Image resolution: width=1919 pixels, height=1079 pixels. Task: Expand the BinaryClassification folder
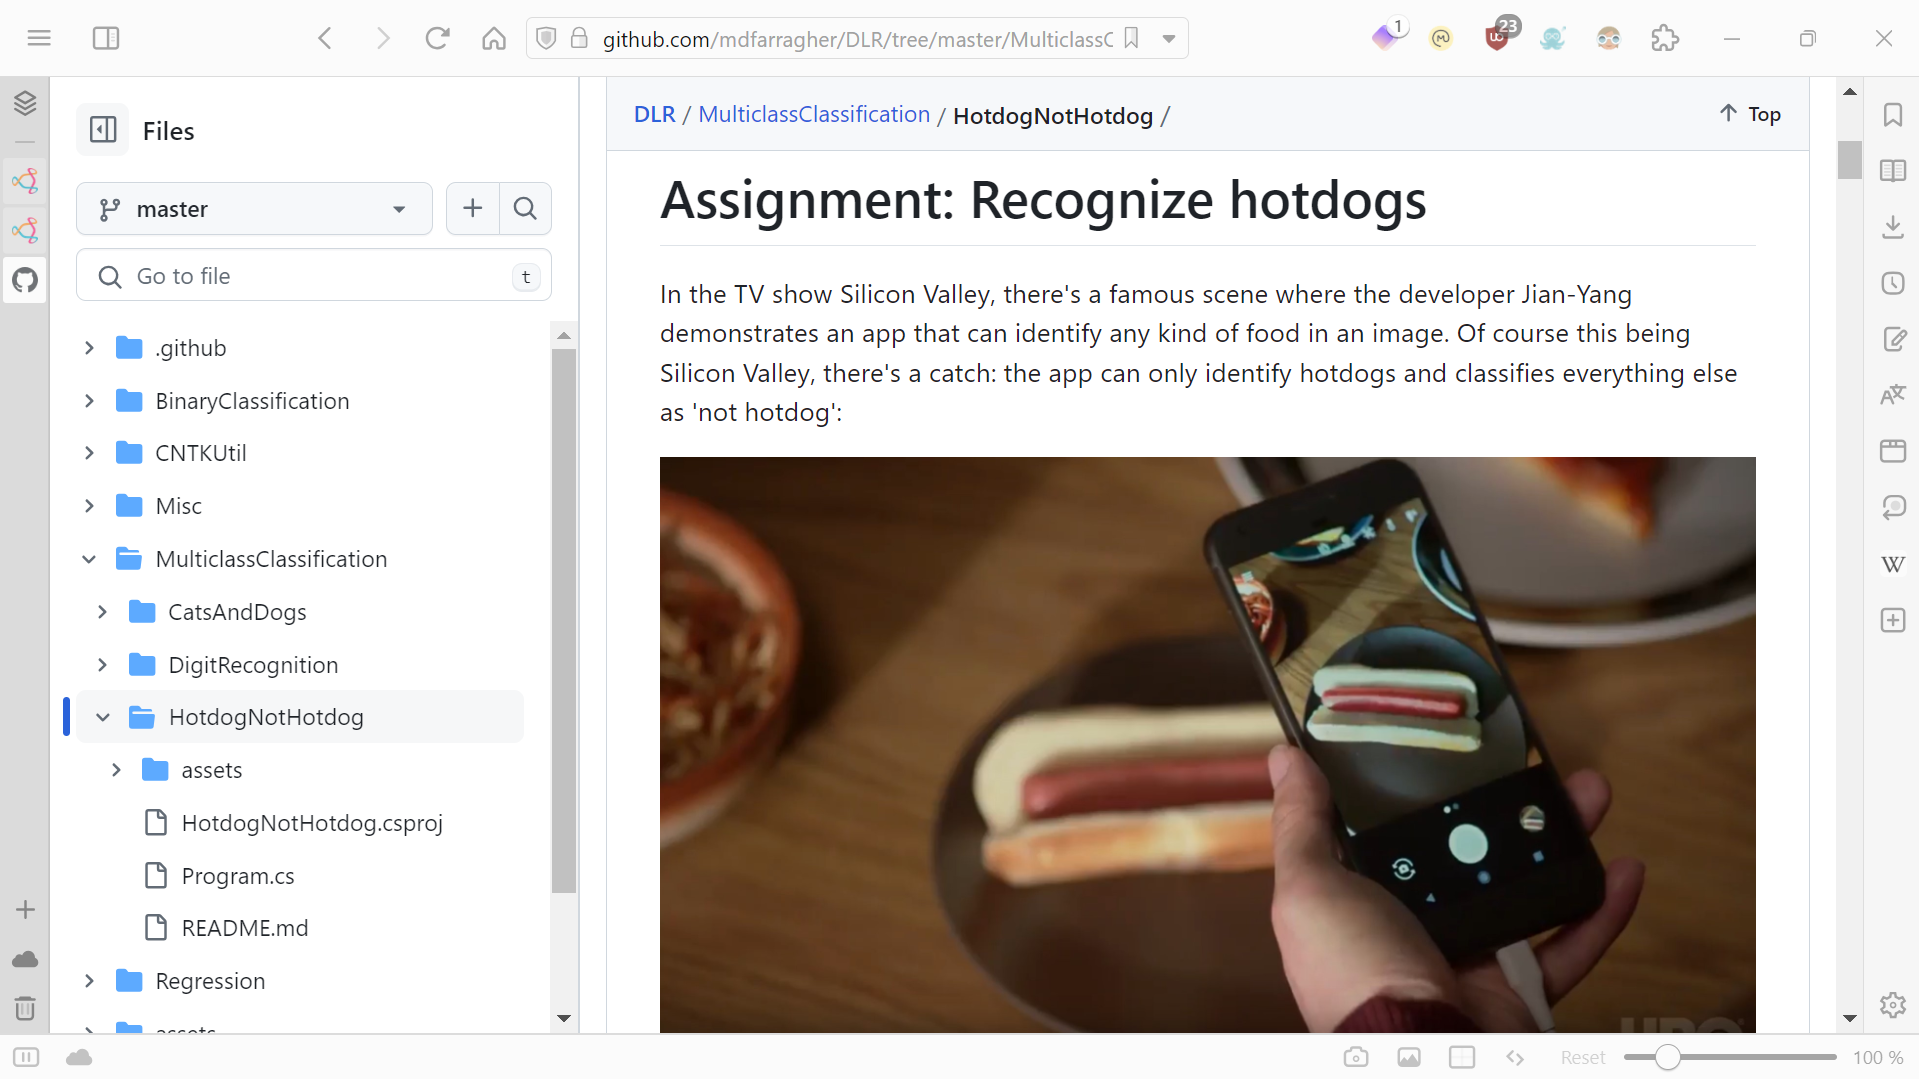click(89, 401)
